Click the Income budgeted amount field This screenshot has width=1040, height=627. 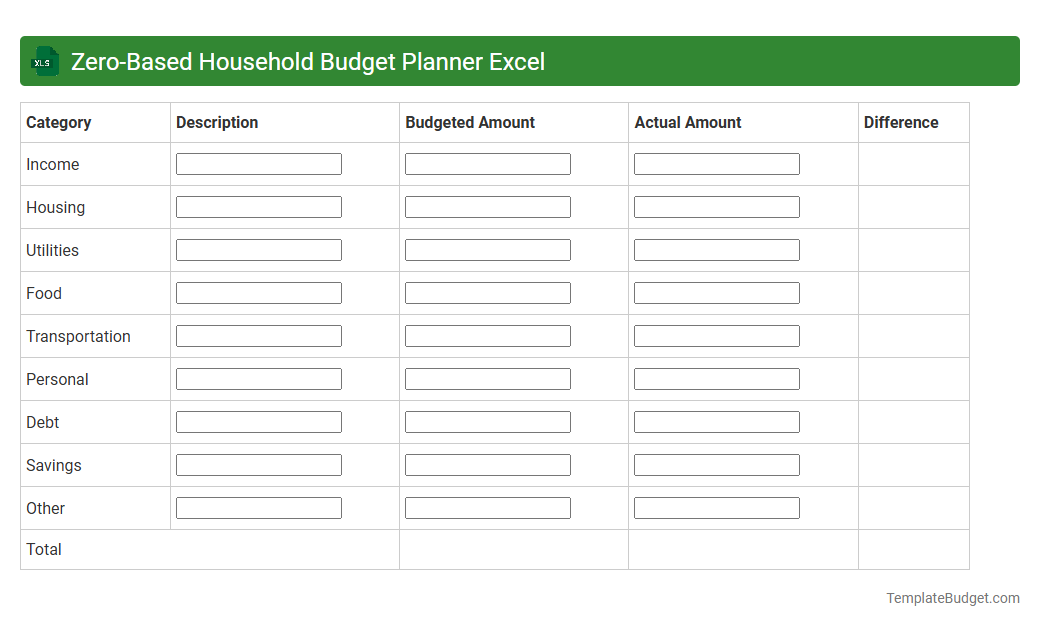[487, 163]
